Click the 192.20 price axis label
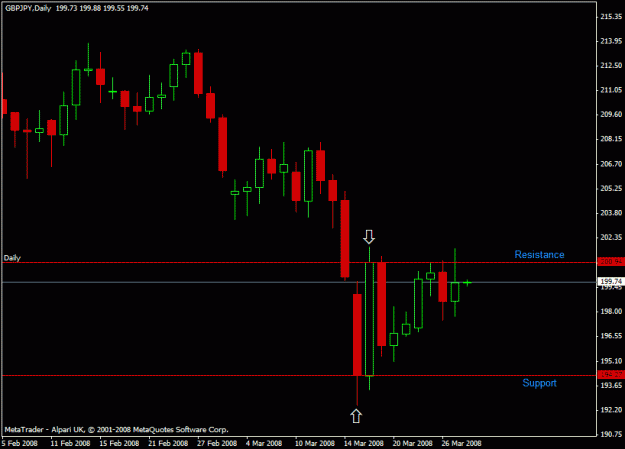625x449 pixels. [611, 410]
